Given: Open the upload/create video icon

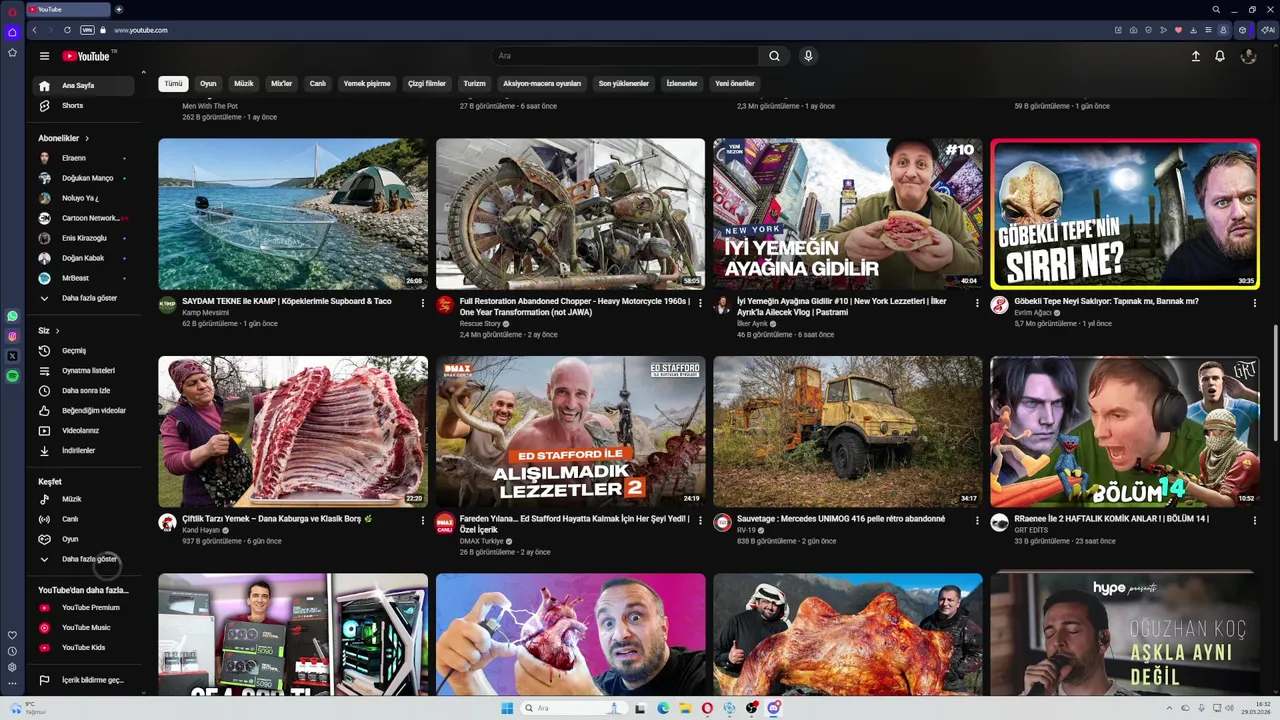Looking at the screenshot, I should pos(1195,56).
